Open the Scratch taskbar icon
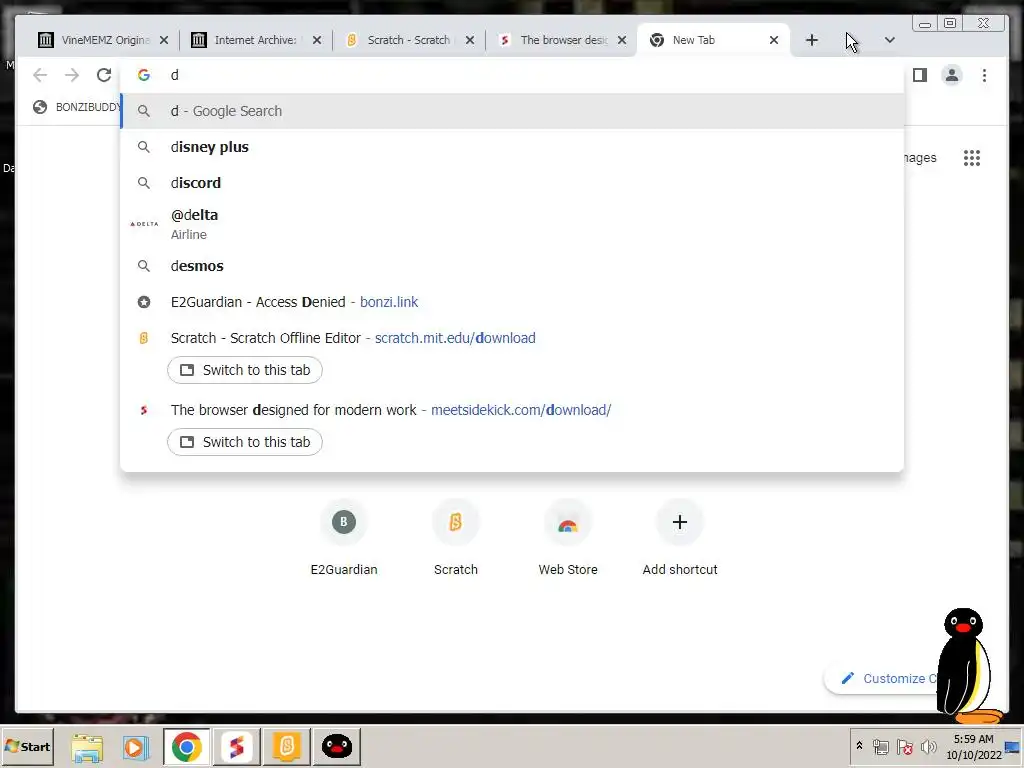The height and width of the screenshot is (768, 1024). pyautogui.click(x=287, y=747)
